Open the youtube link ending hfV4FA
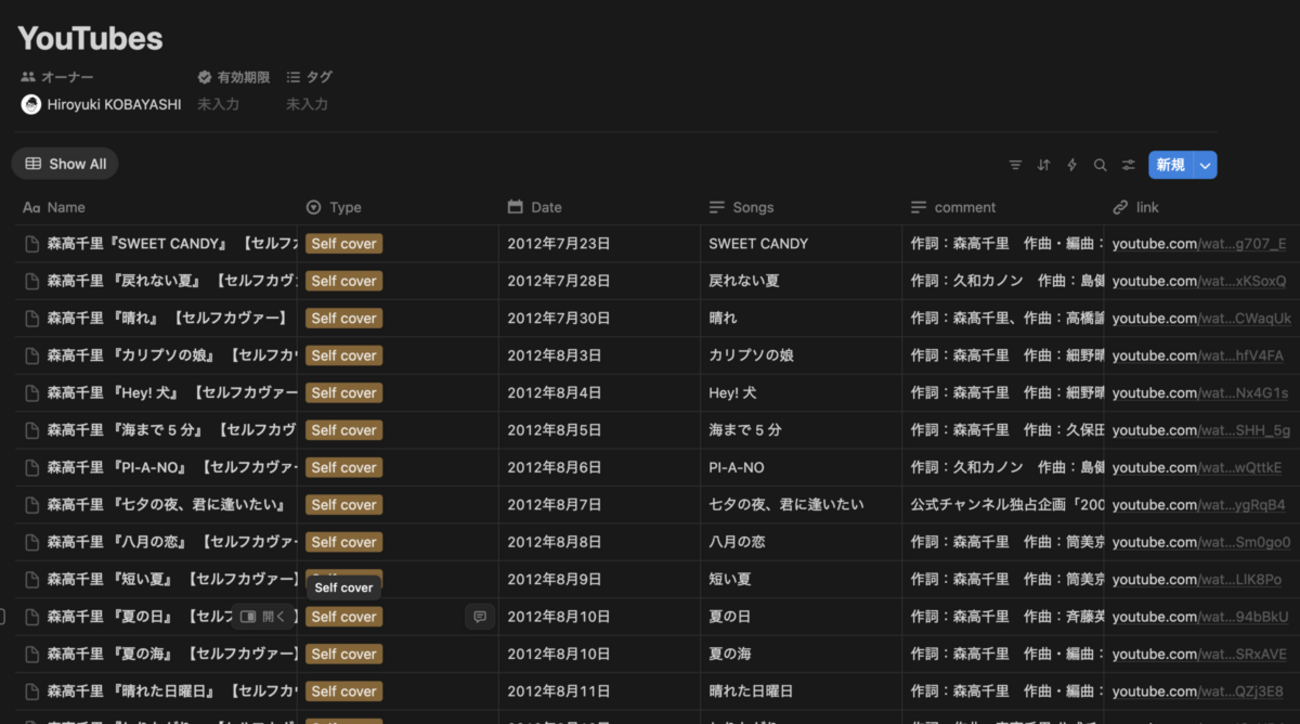The image size is (1300, 724). click(1198, 356)
